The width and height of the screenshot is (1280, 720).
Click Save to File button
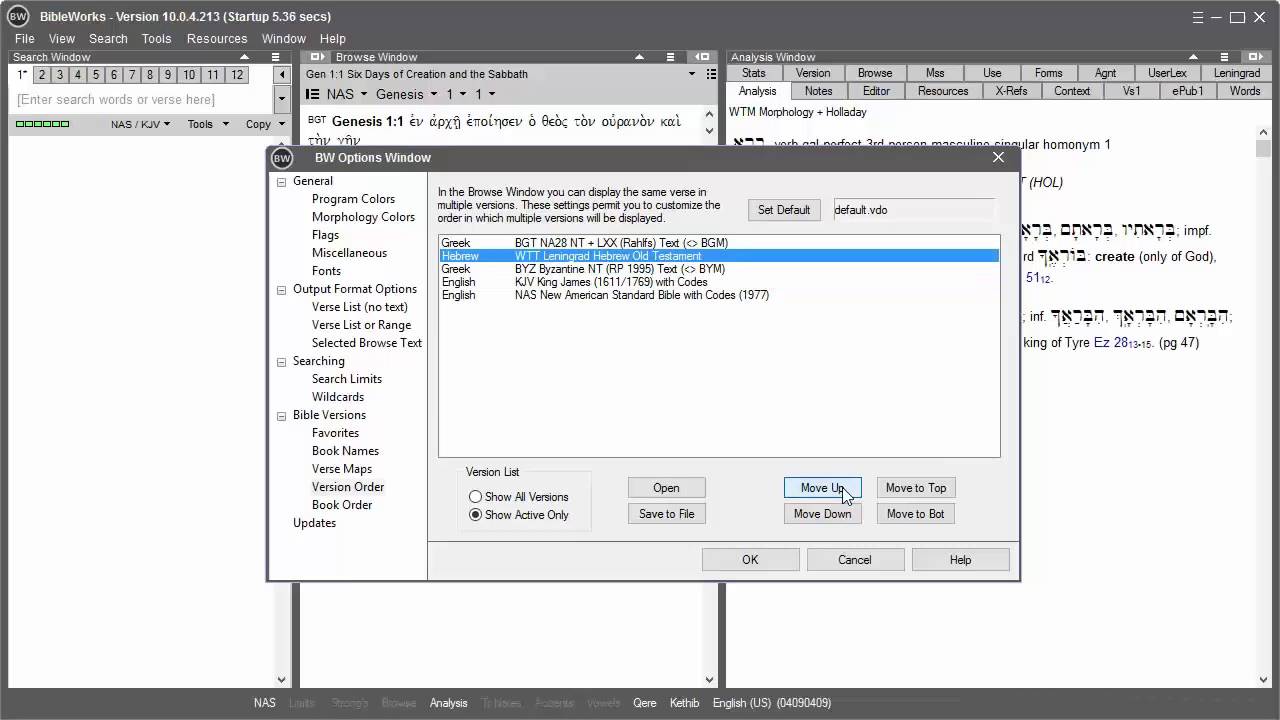(x=666, y=514)
